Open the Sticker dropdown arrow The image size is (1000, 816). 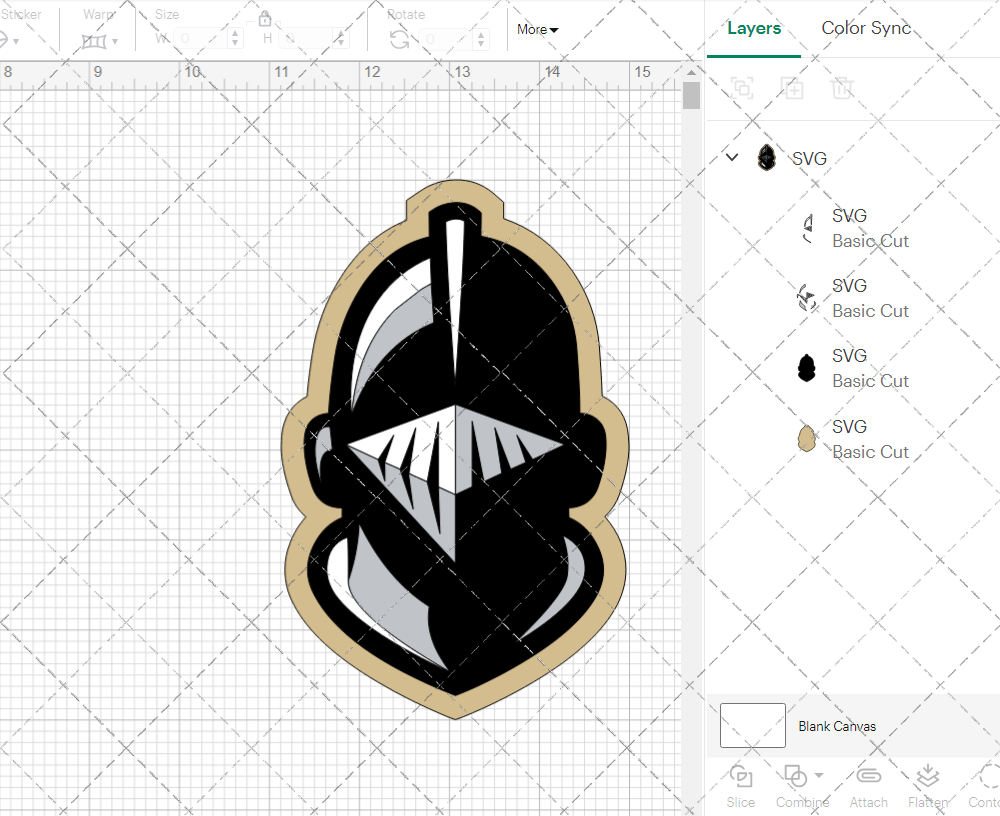pyautogui.click(x=16, y=41)
